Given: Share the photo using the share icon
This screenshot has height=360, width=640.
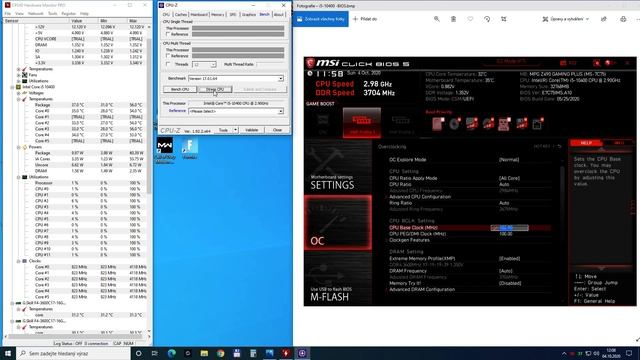Looking at the screenshot, I should 603,19.
